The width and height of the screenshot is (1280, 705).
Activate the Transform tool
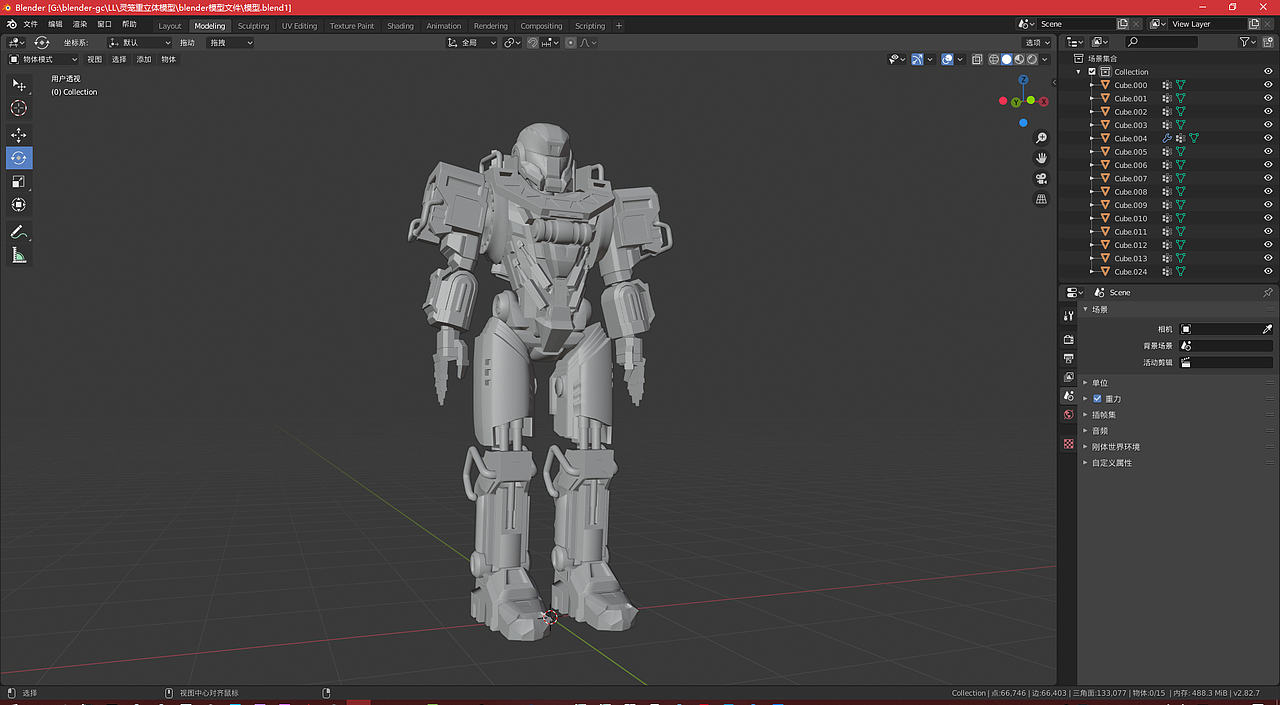[19, 204]
